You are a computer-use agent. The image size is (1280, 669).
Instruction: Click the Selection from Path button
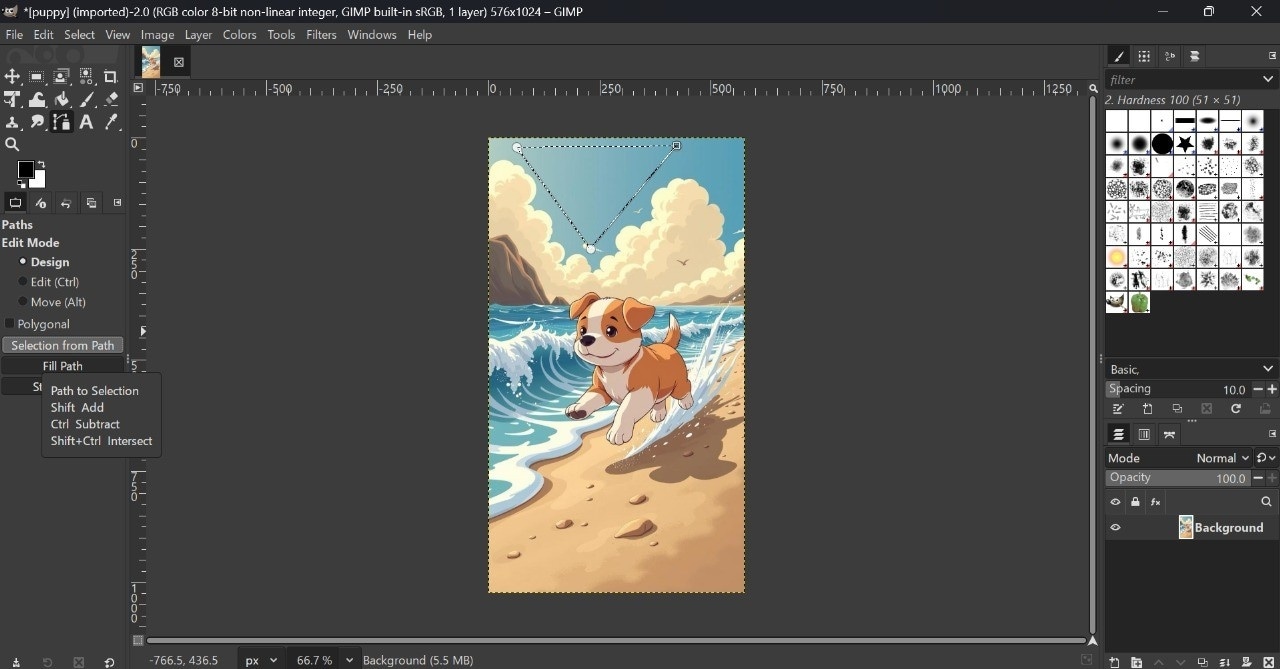(62, 345)
